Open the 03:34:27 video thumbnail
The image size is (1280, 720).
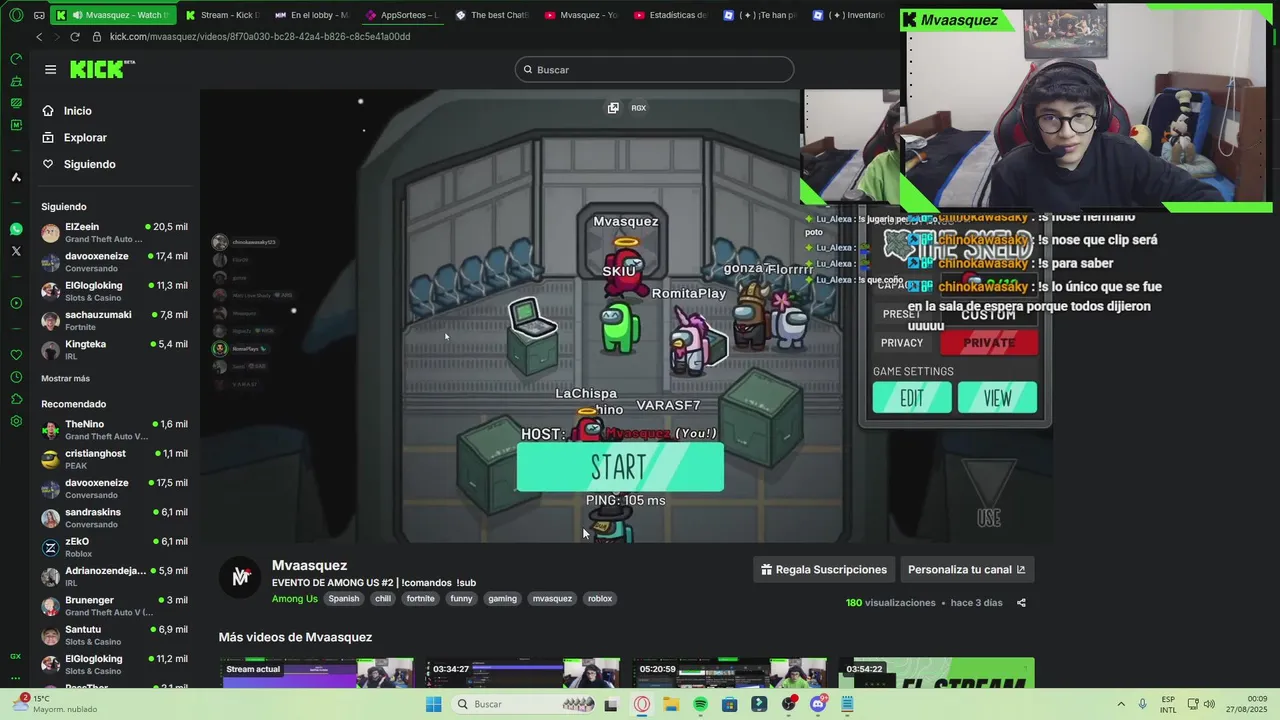coord(523,673)
